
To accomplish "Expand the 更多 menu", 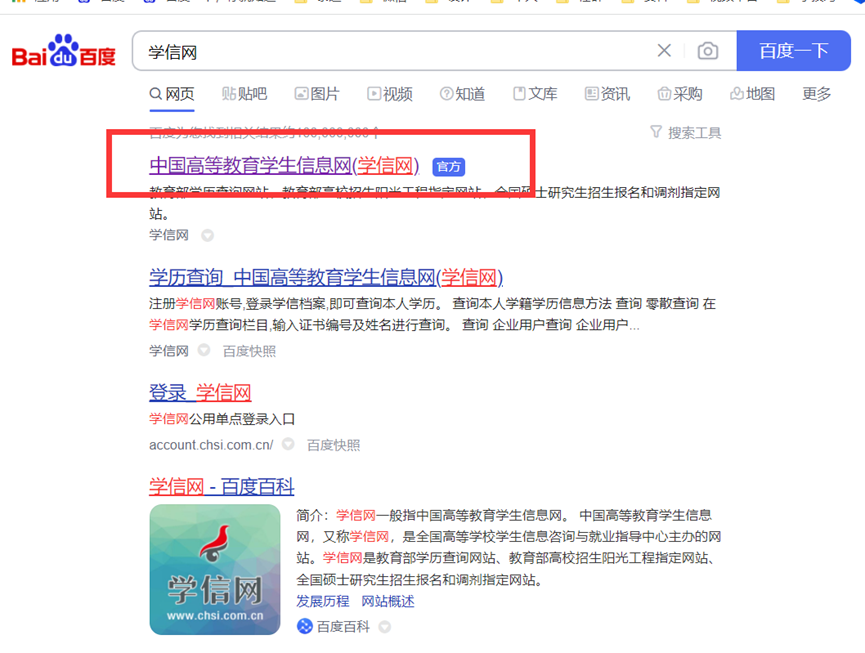I will point(816,94).
